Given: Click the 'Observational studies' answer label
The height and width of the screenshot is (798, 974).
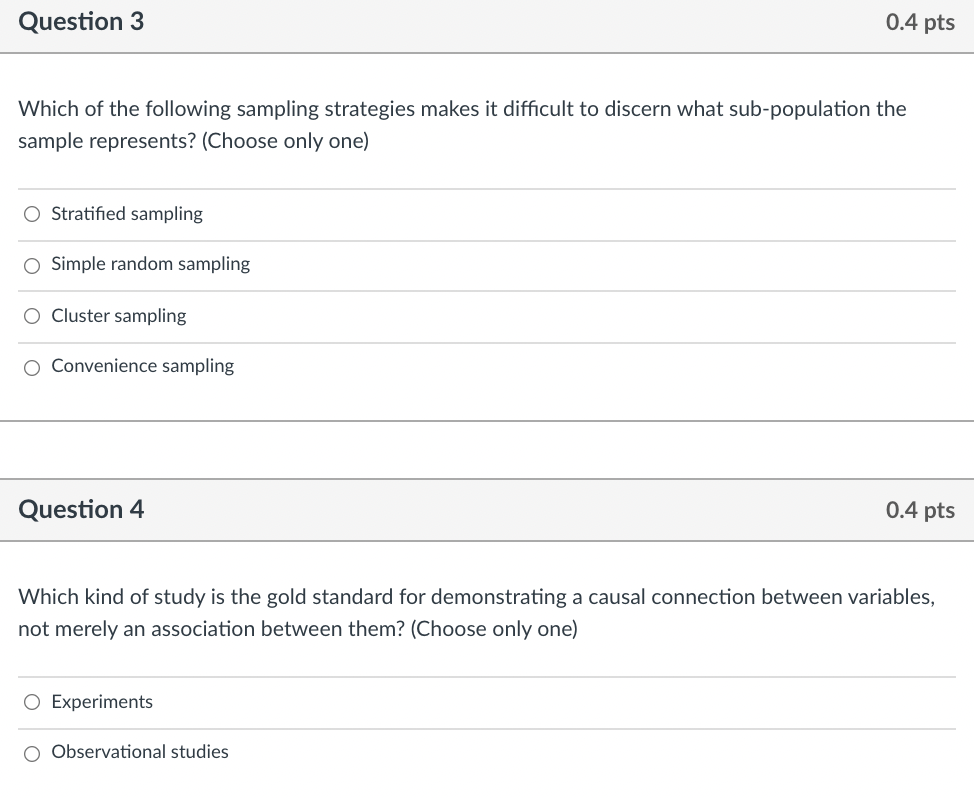Looking at the screenshot, I should [x=140, y=752].
